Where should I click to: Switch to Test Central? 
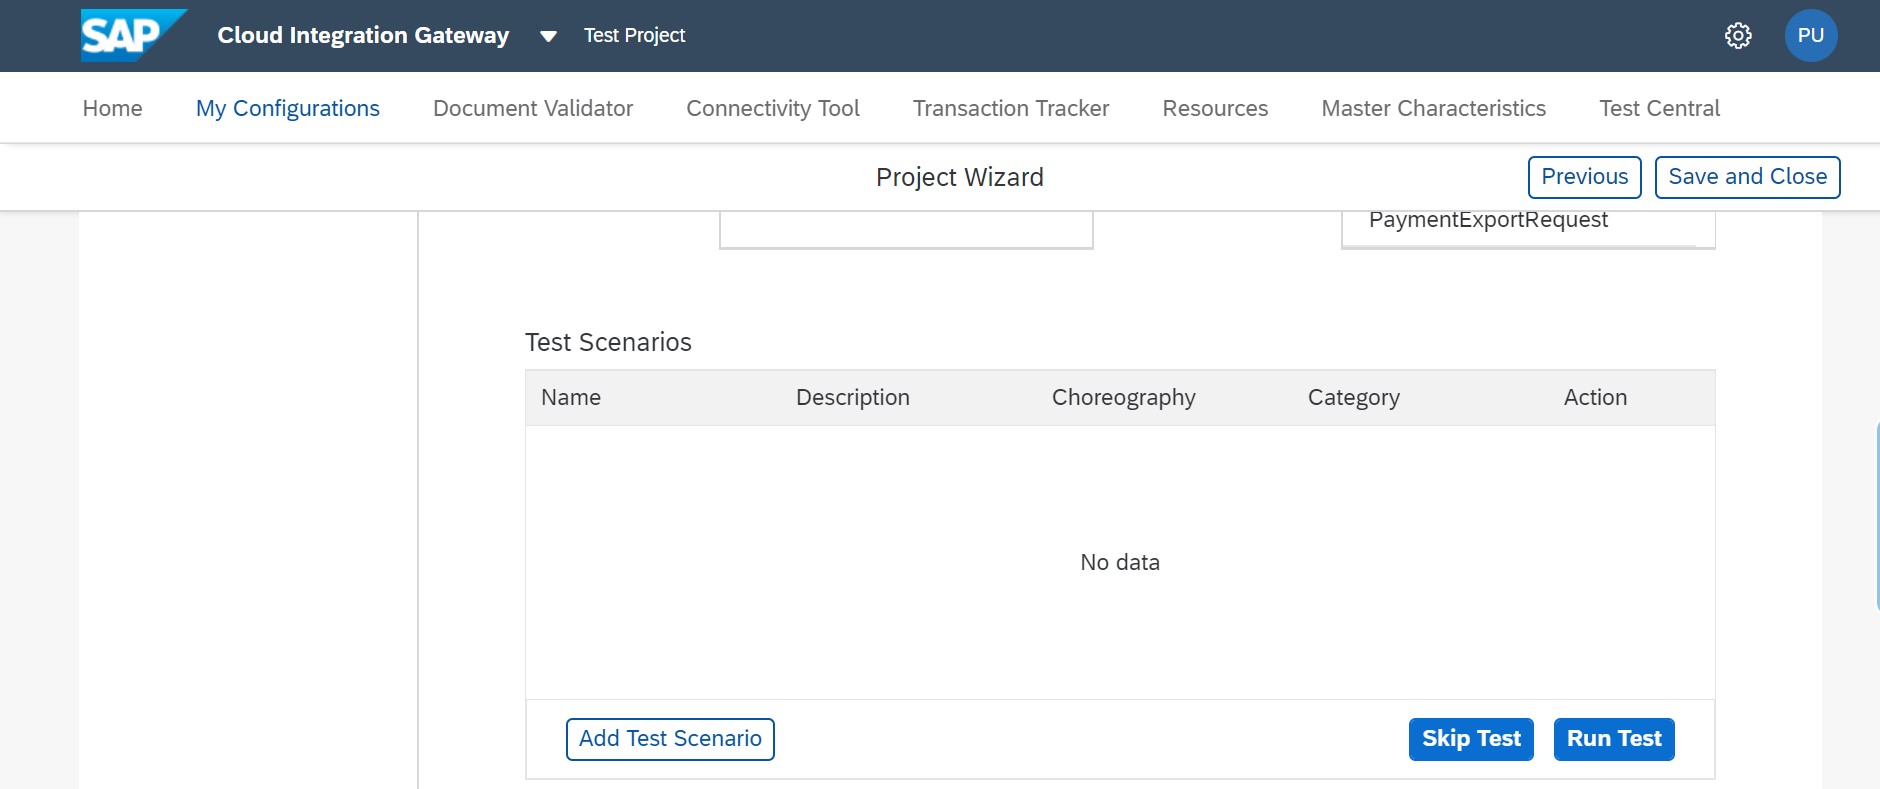pyautogui.click(x=1659, y=108)
